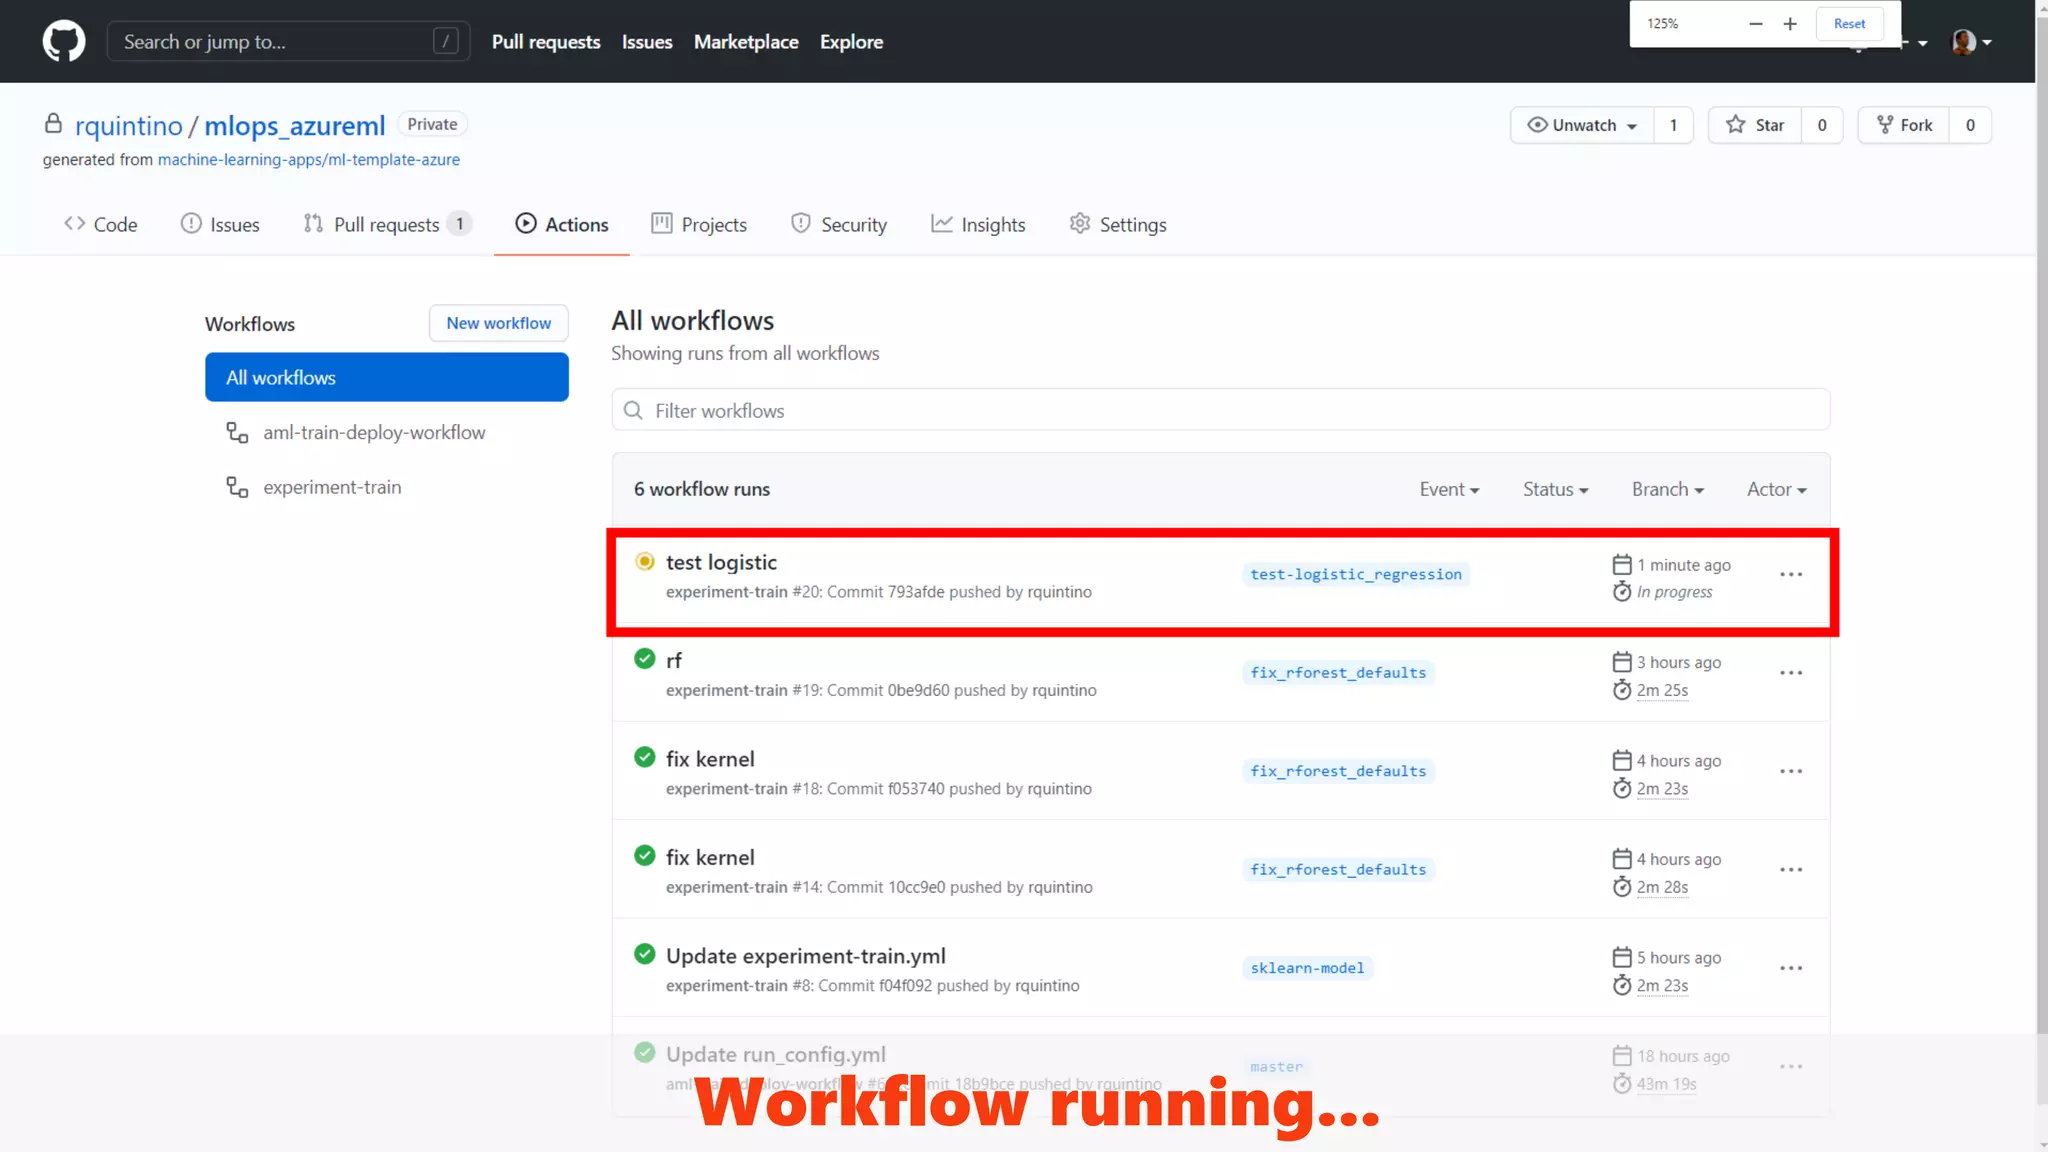This screenshot has width=2048, height=1152.
Task: Star the repository
Action: pos(1755,125)
